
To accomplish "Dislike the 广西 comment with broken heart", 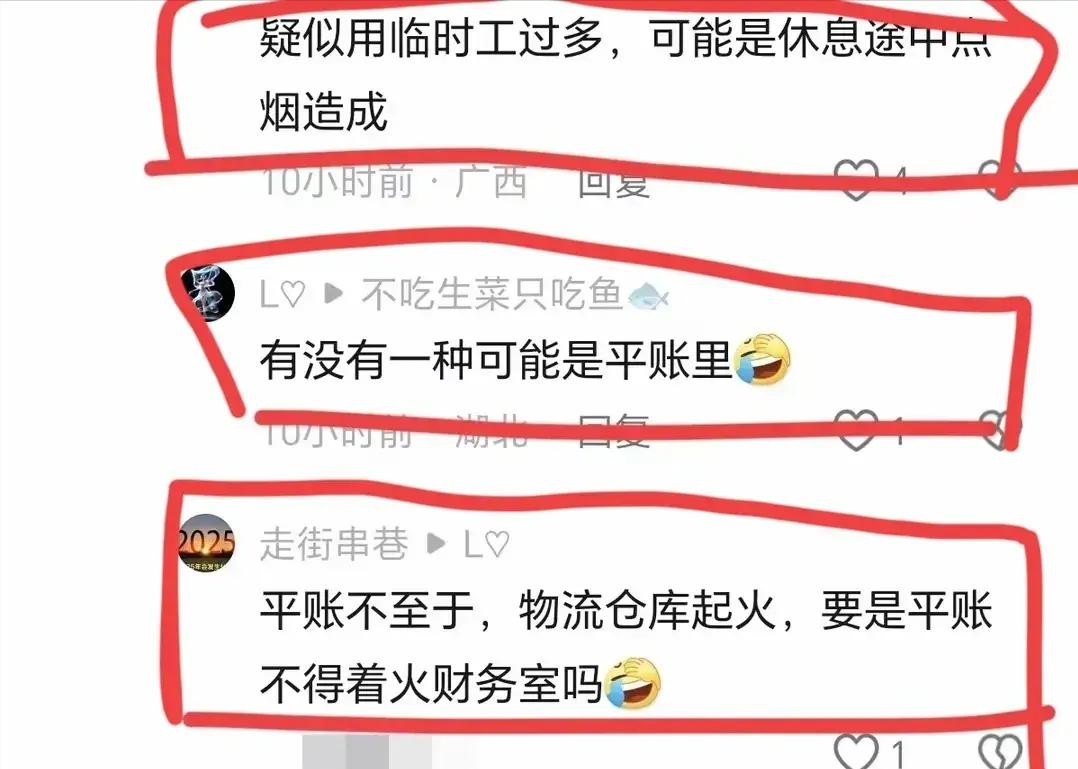I will tap(1000, 179).
